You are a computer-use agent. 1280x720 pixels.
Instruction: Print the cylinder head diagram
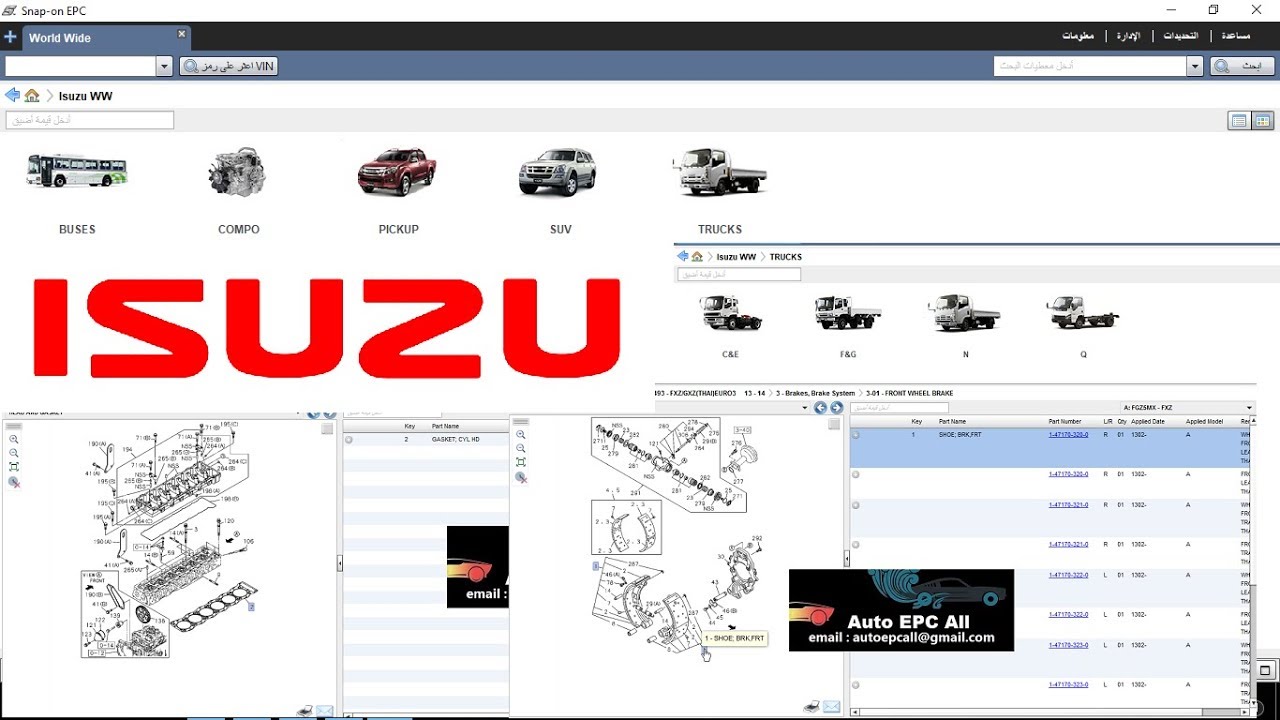[305, 711]
